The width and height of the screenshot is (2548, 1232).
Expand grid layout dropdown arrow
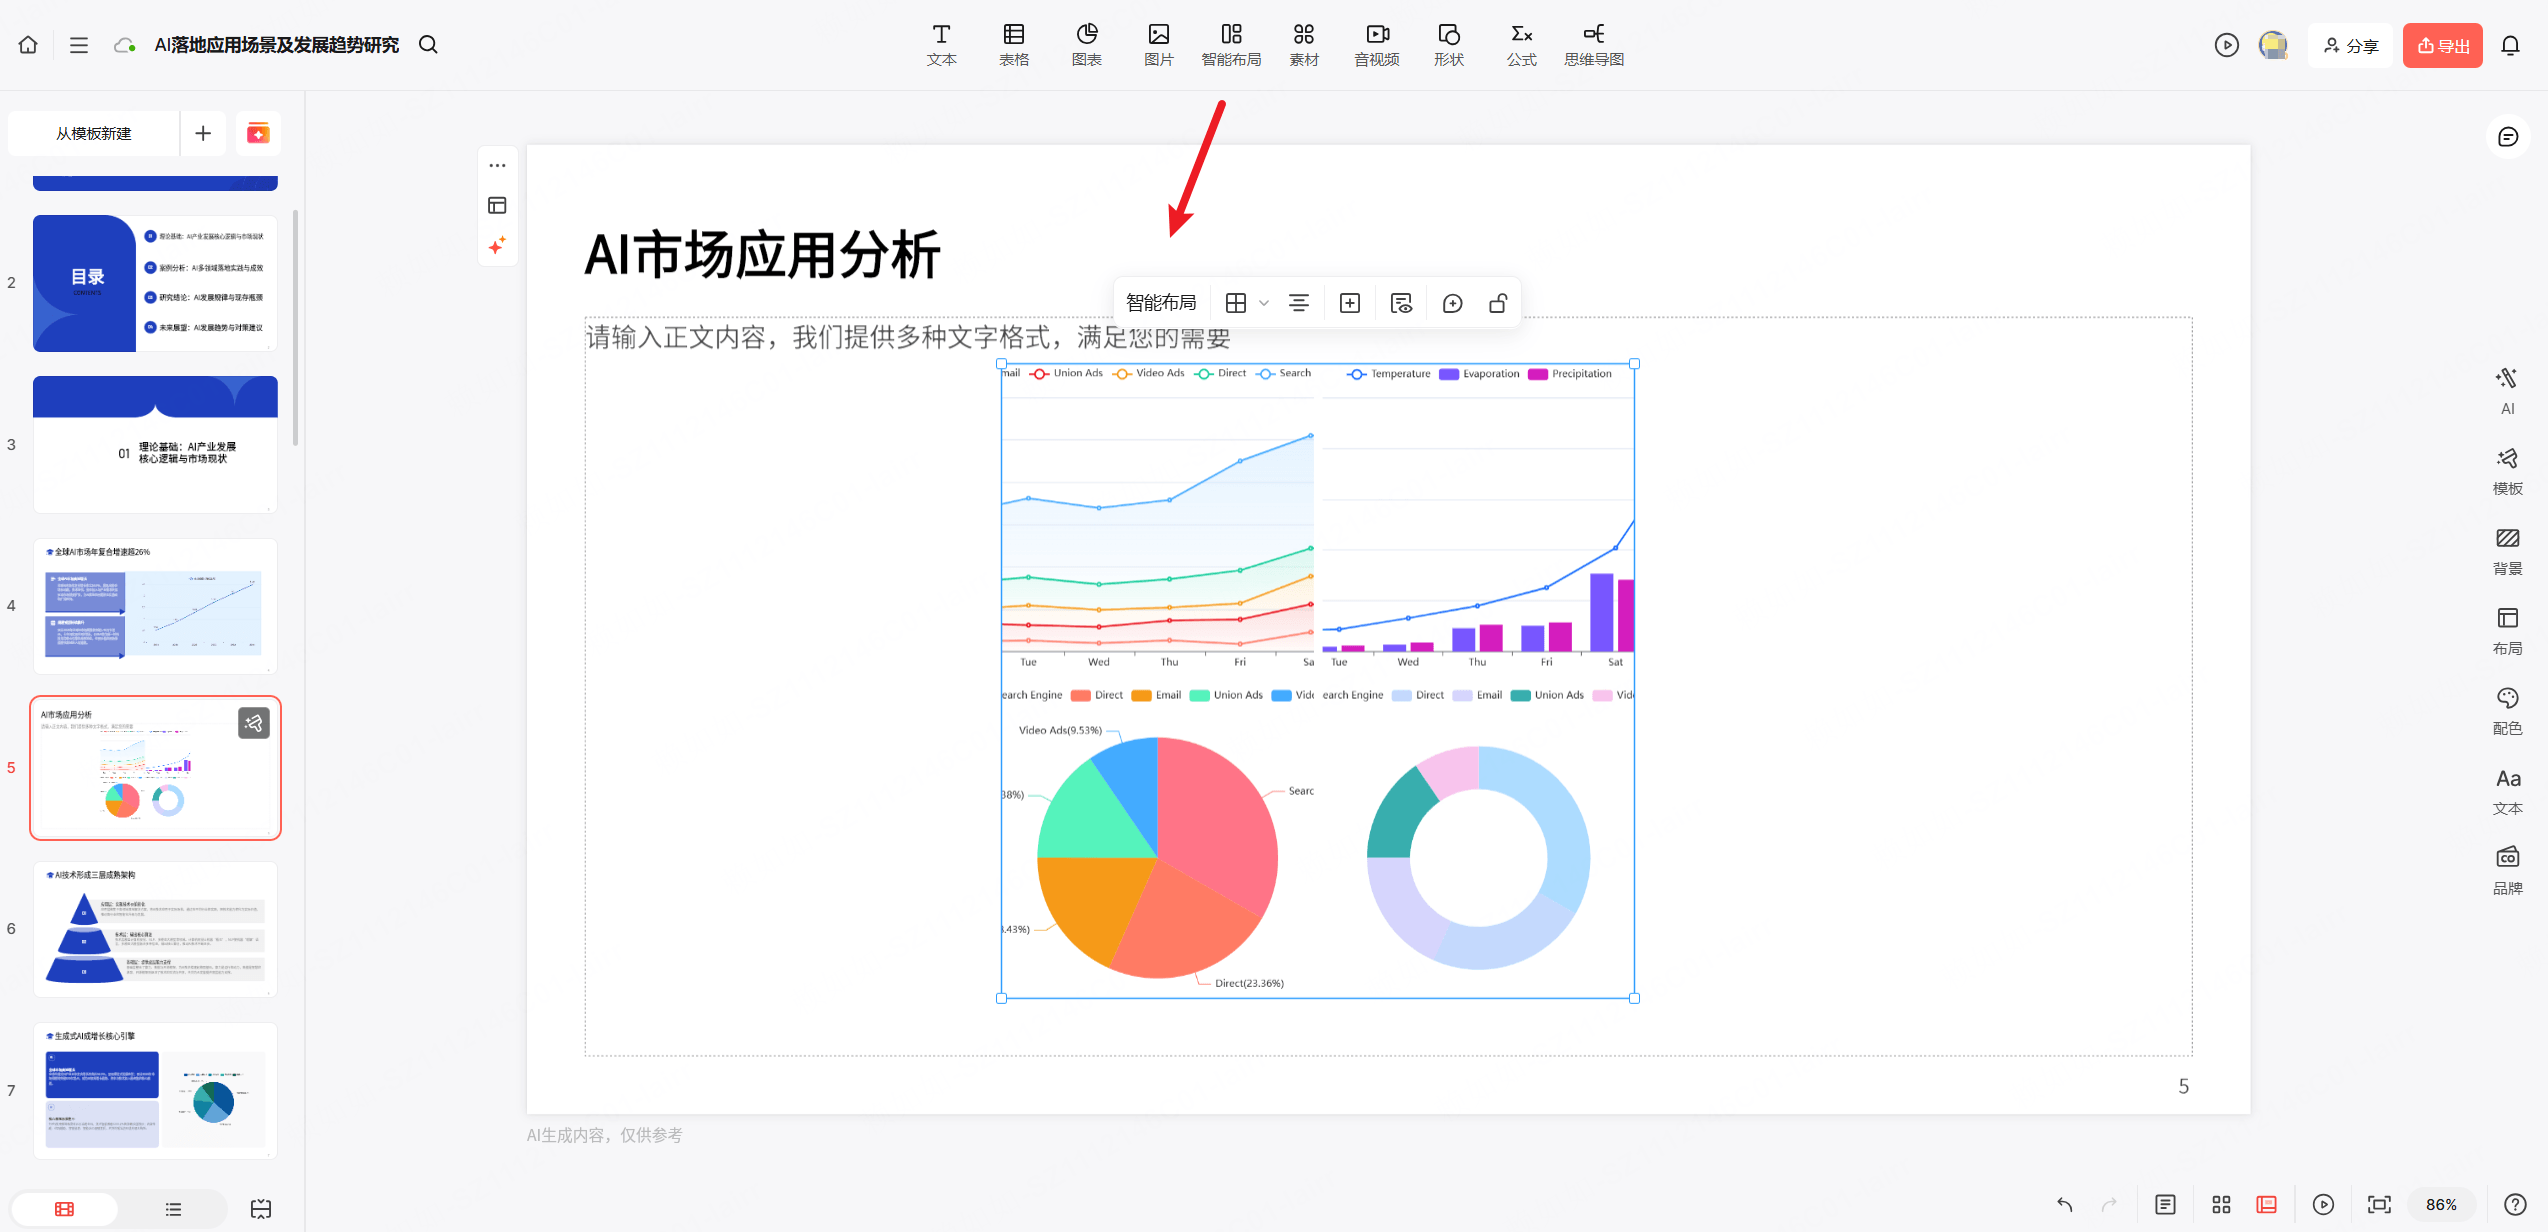(x=1264, y=303)
